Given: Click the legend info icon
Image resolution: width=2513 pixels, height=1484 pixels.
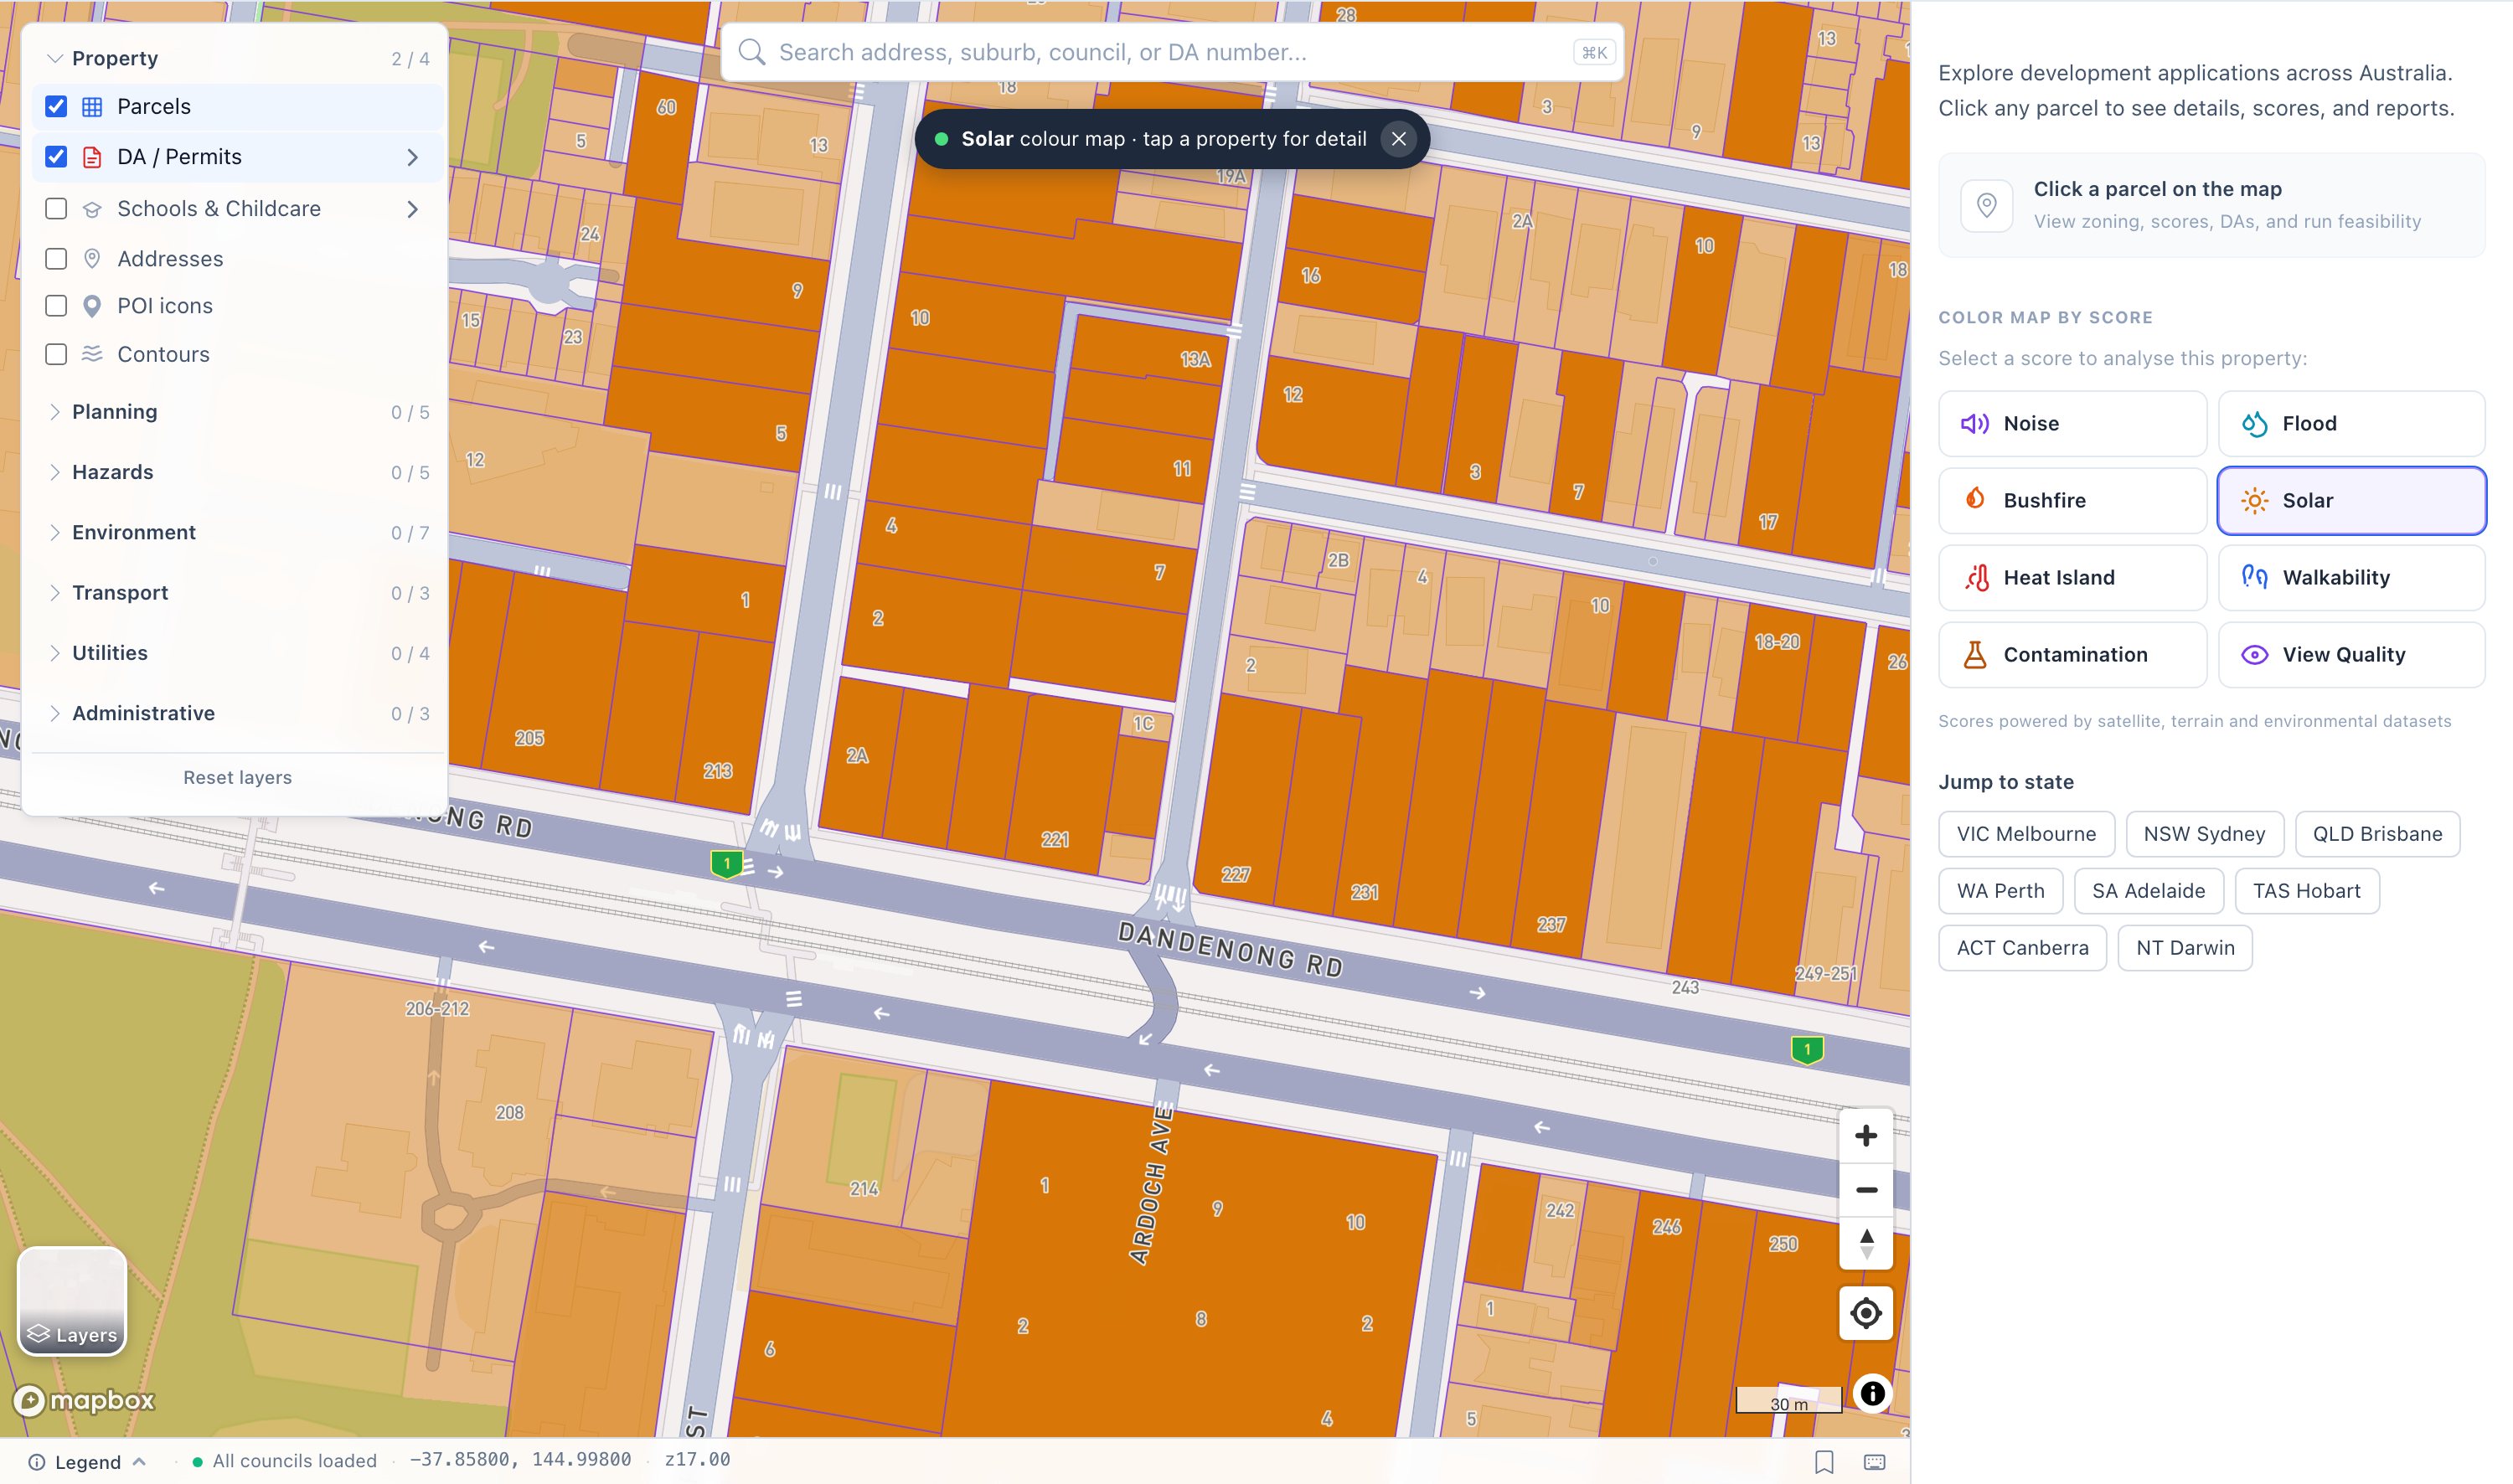Looking at the screenshot, I should [36, 1462].
